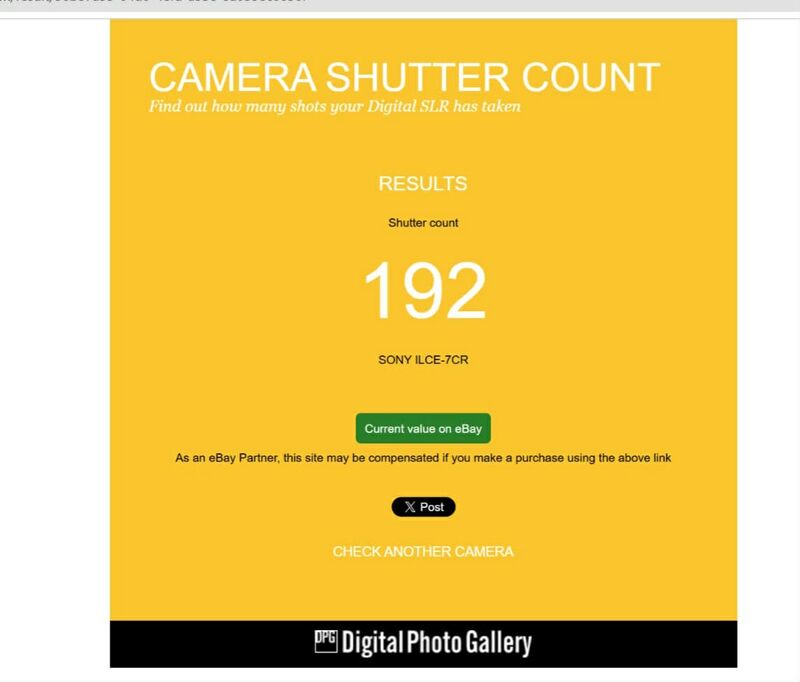The width and height of the screenshot is (800, 682).
Task: Click the eBay Partner disclaimer text
Action: [423, 458]
